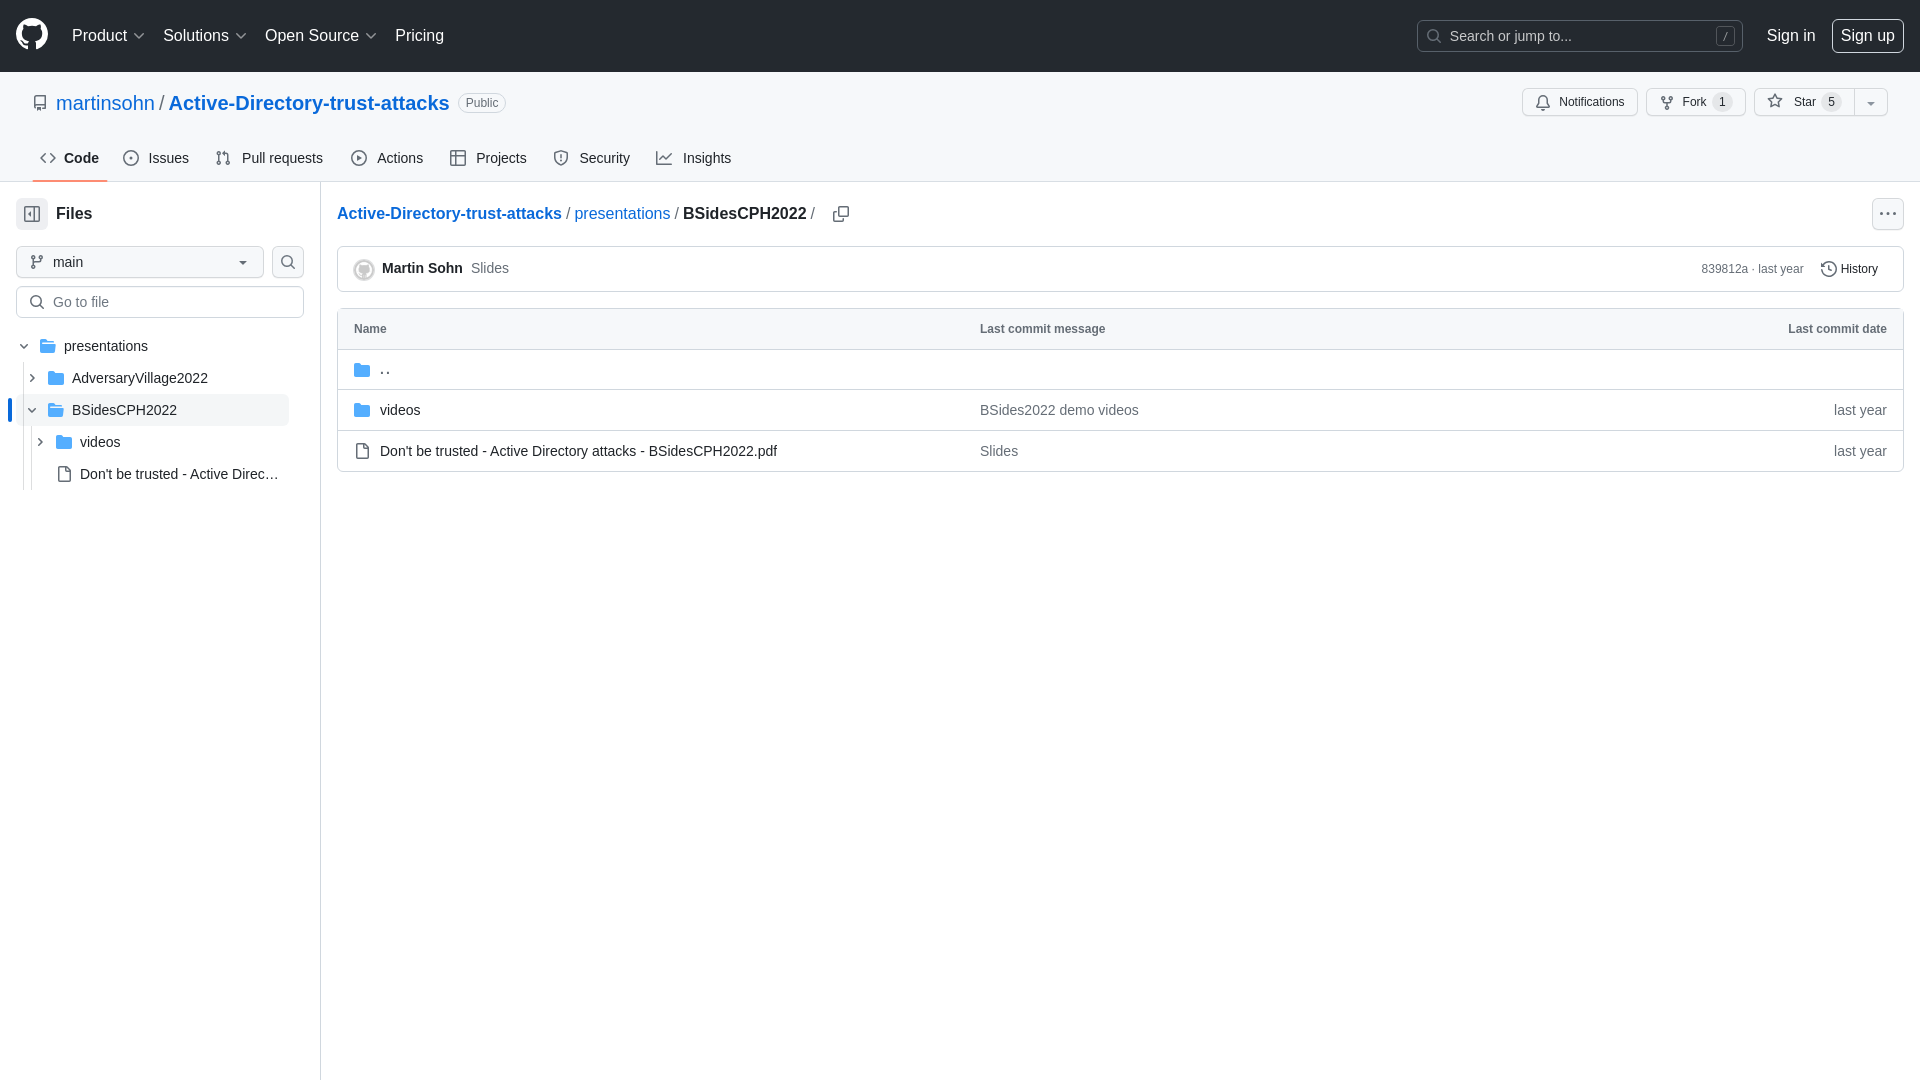This screenshot has width=1920, height=1080.
Task: Open the Pull requests tab
Action: pyautogui.click(x=269, y=158)
